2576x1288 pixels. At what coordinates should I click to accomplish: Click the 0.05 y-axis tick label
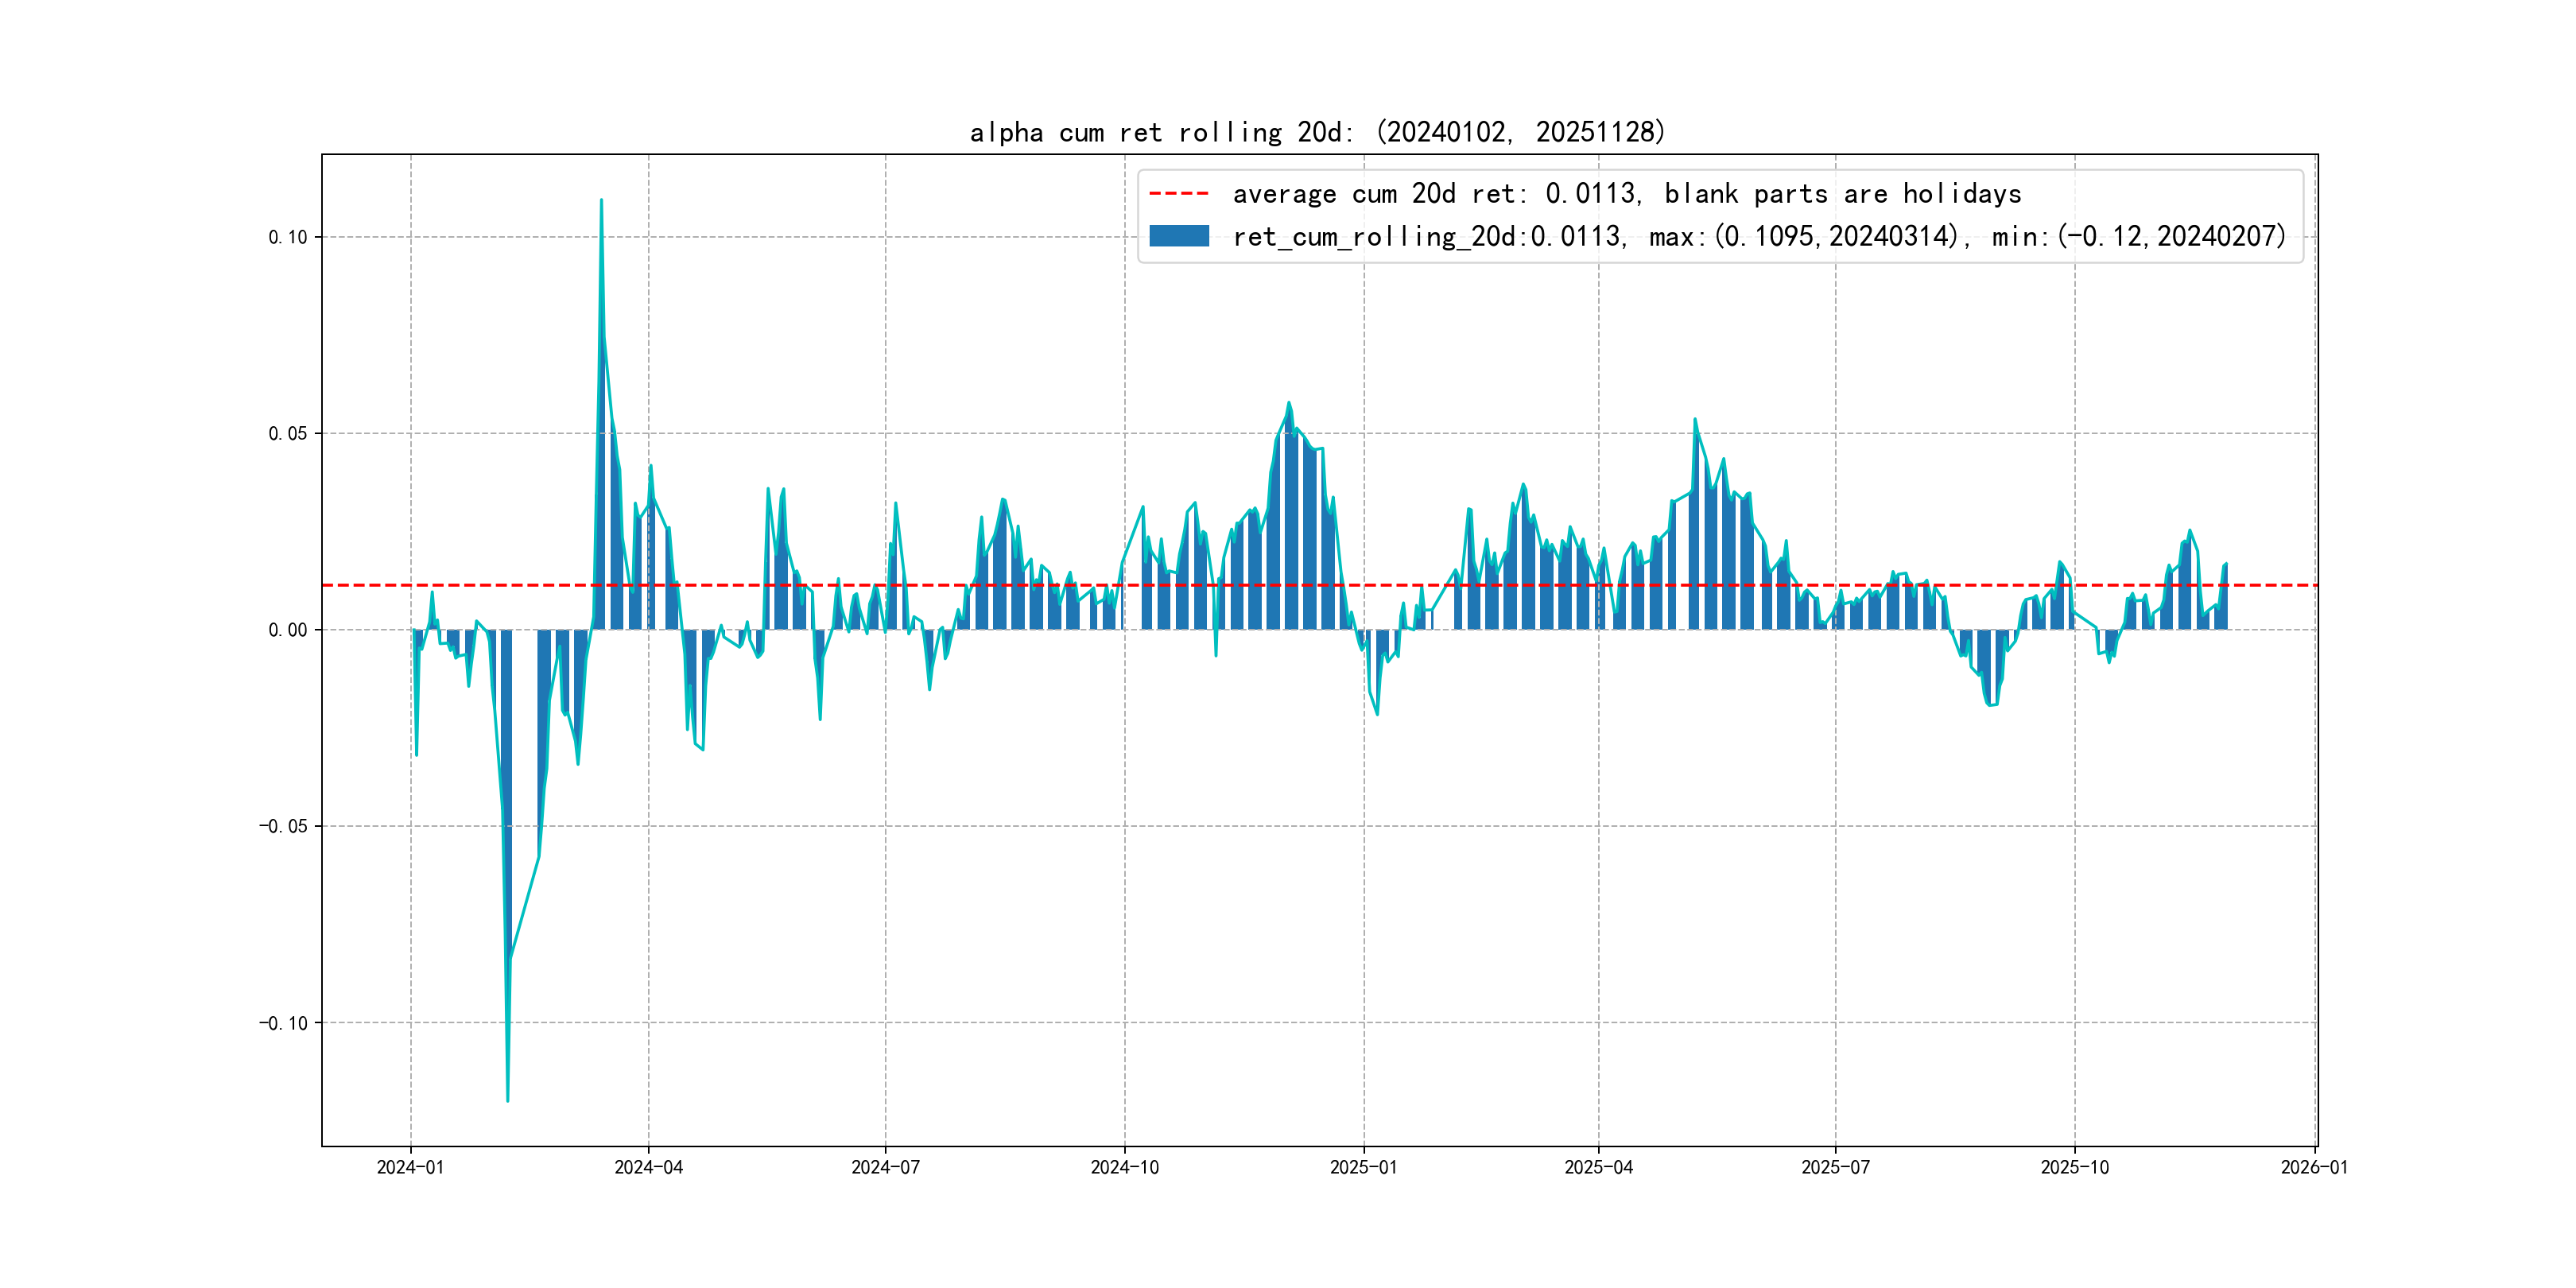pyautogui.click(x=287, y=433)
